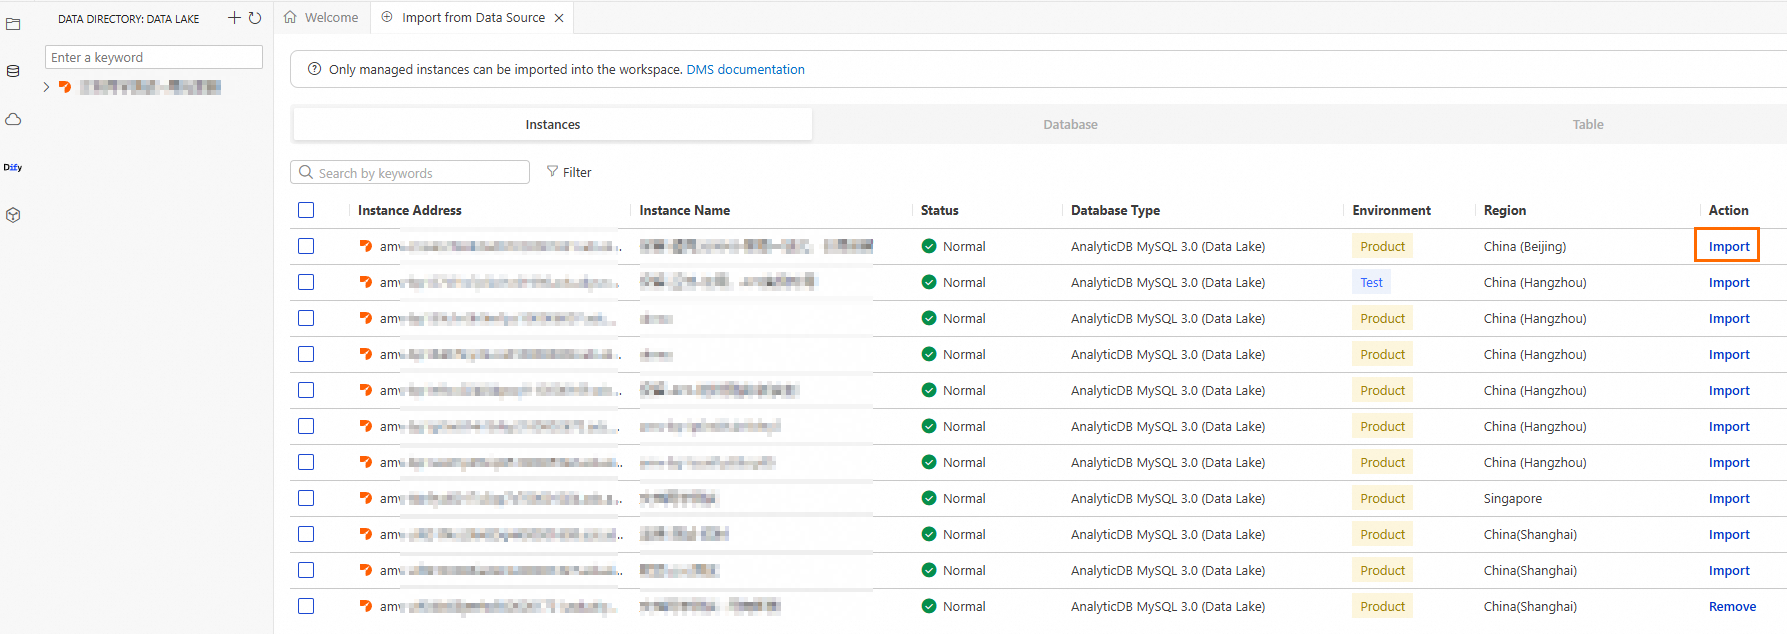Expand the data lake tree node
Screen dimensions: 1787x634
[46, 87]
